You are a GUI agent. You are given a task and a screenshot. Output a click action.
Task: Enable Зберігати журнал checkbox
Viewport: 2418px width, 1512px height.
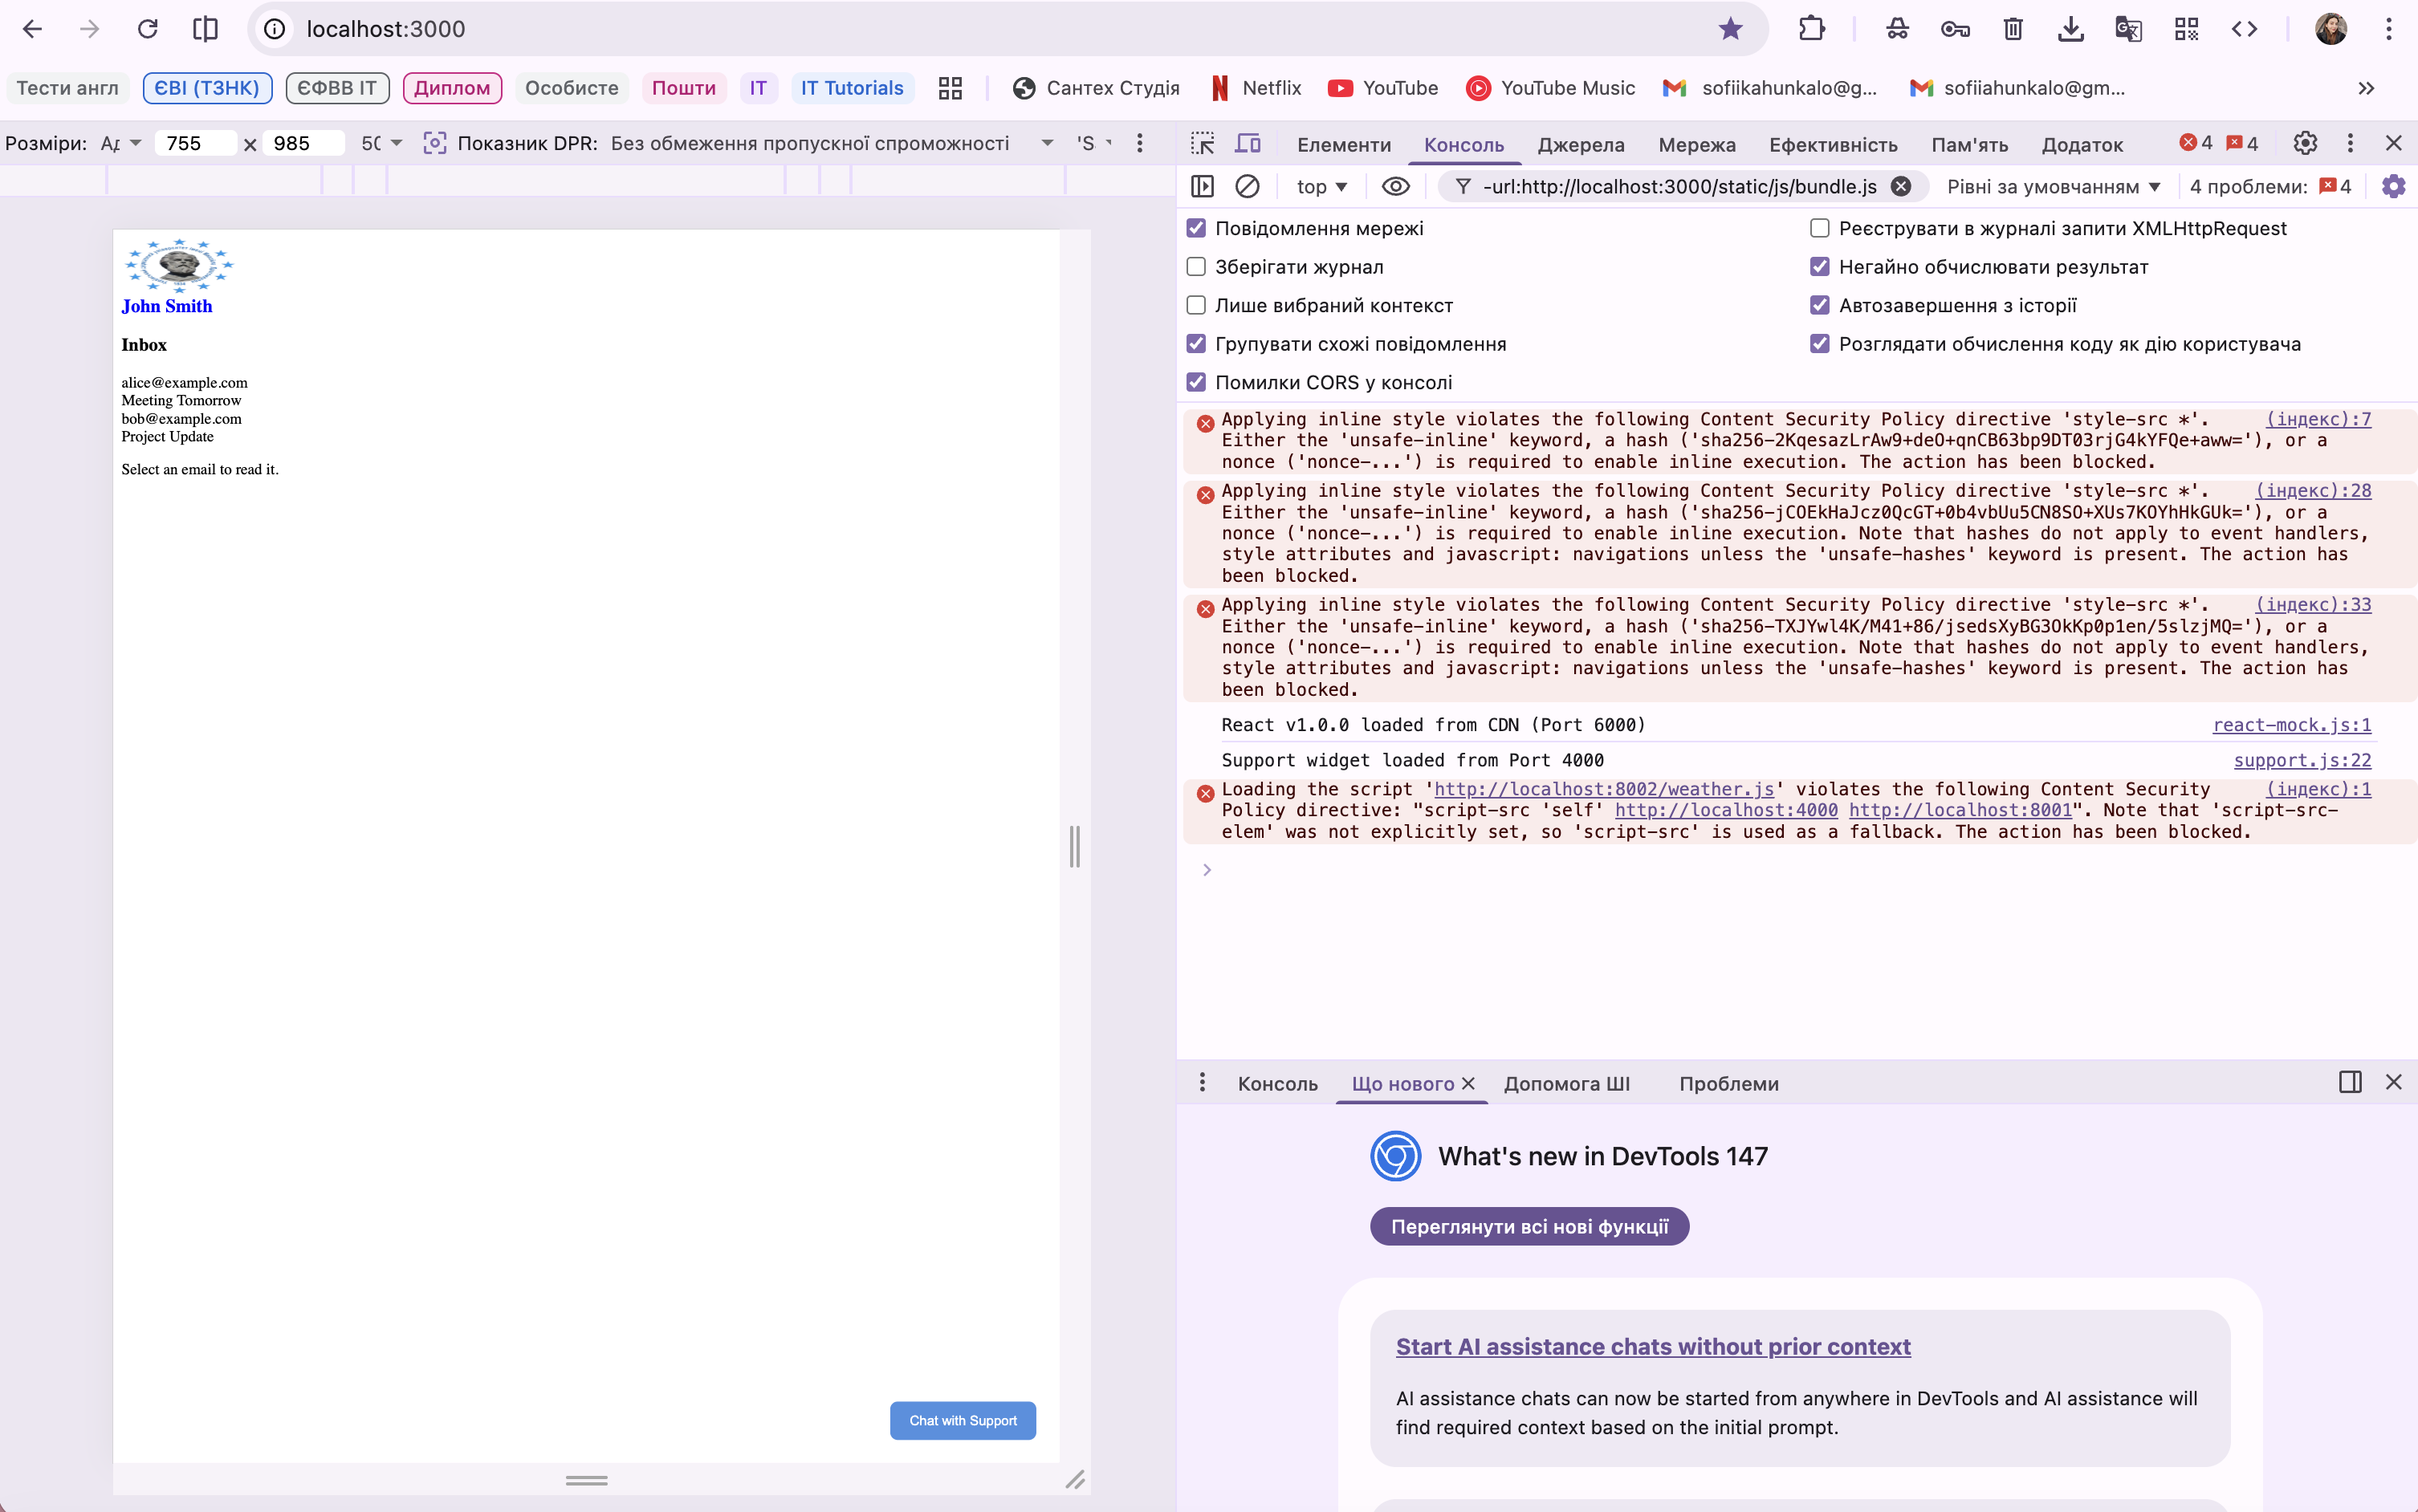[1196, 266]
